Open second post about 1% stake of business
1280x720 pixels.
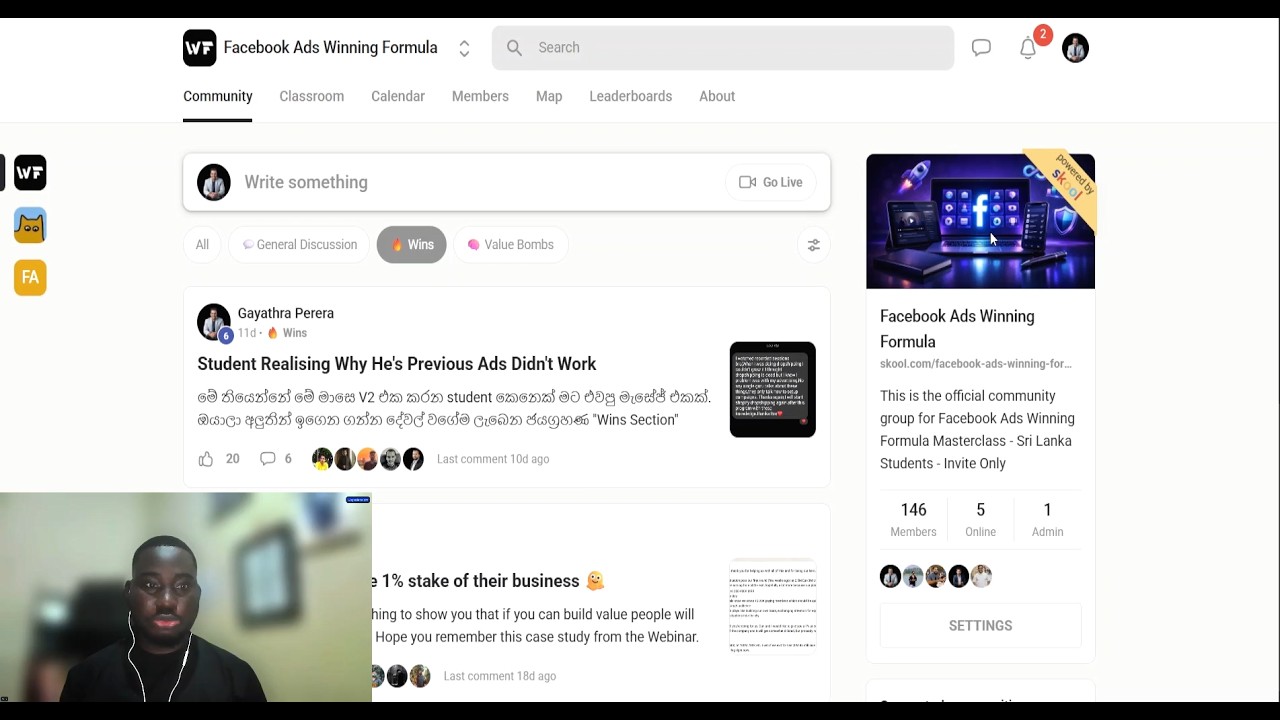[x=489, y=581]
